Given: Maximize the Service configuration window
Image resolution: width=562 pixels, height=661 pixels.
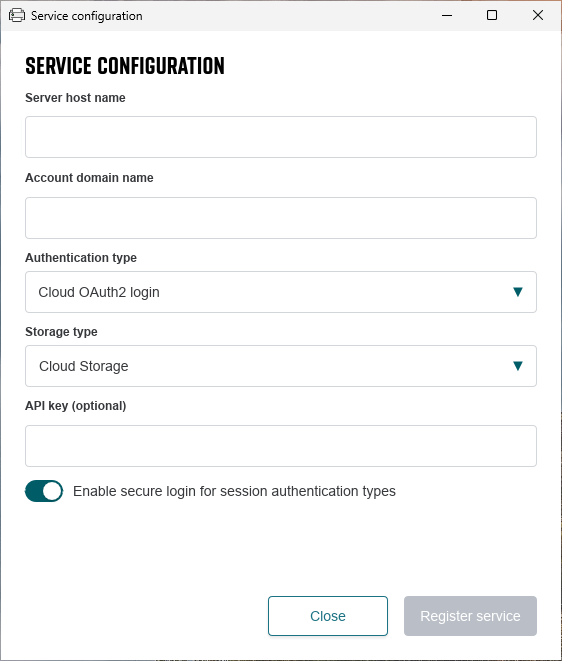Looking at the screenshot, I should pyautogui.click(x=492, y=16).
